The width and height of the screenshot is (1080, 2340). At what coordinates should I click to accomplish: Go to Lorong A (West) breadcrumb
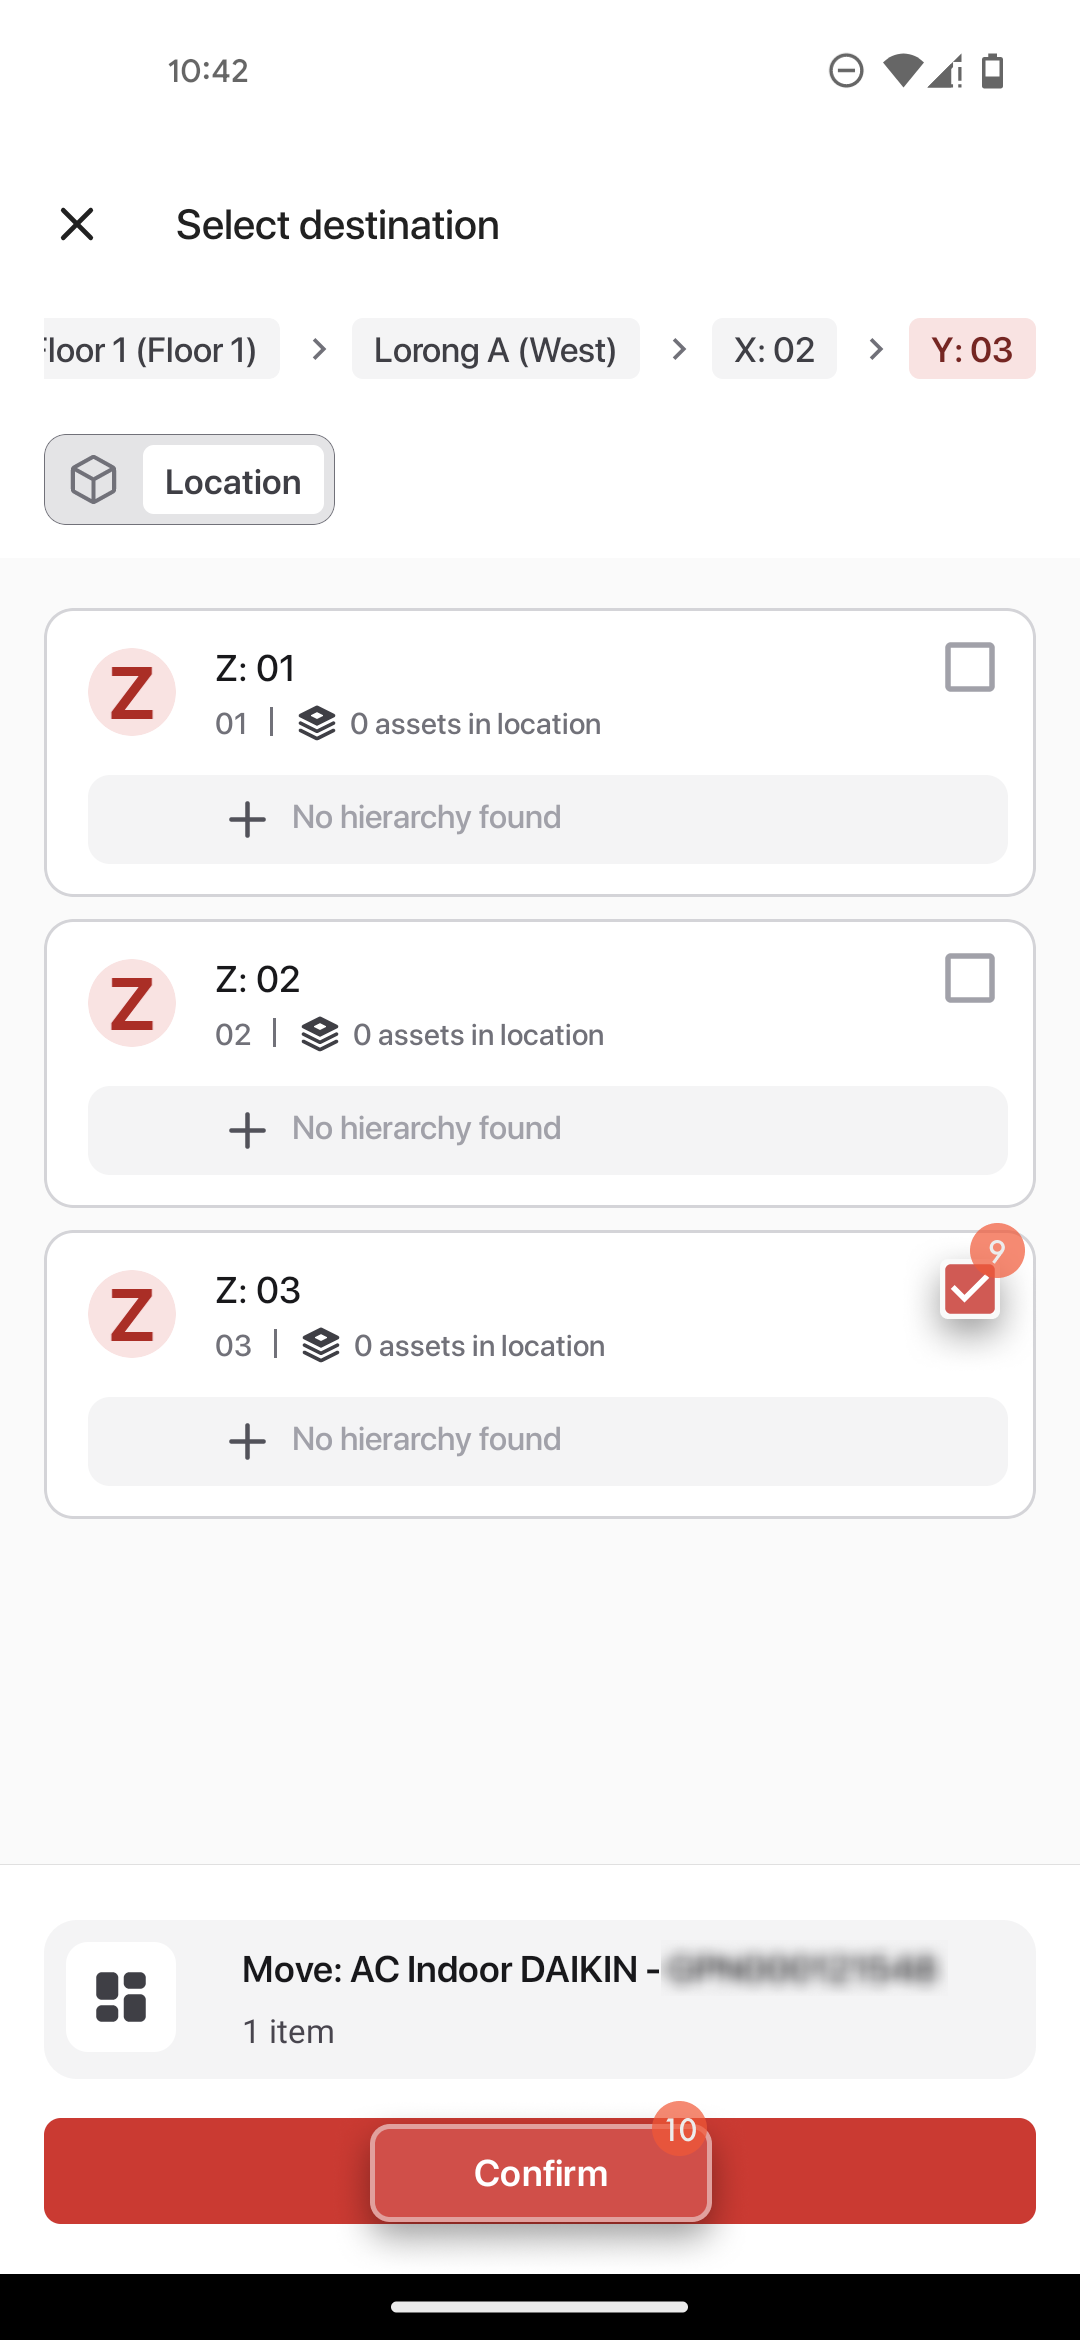tap(496, 349)
